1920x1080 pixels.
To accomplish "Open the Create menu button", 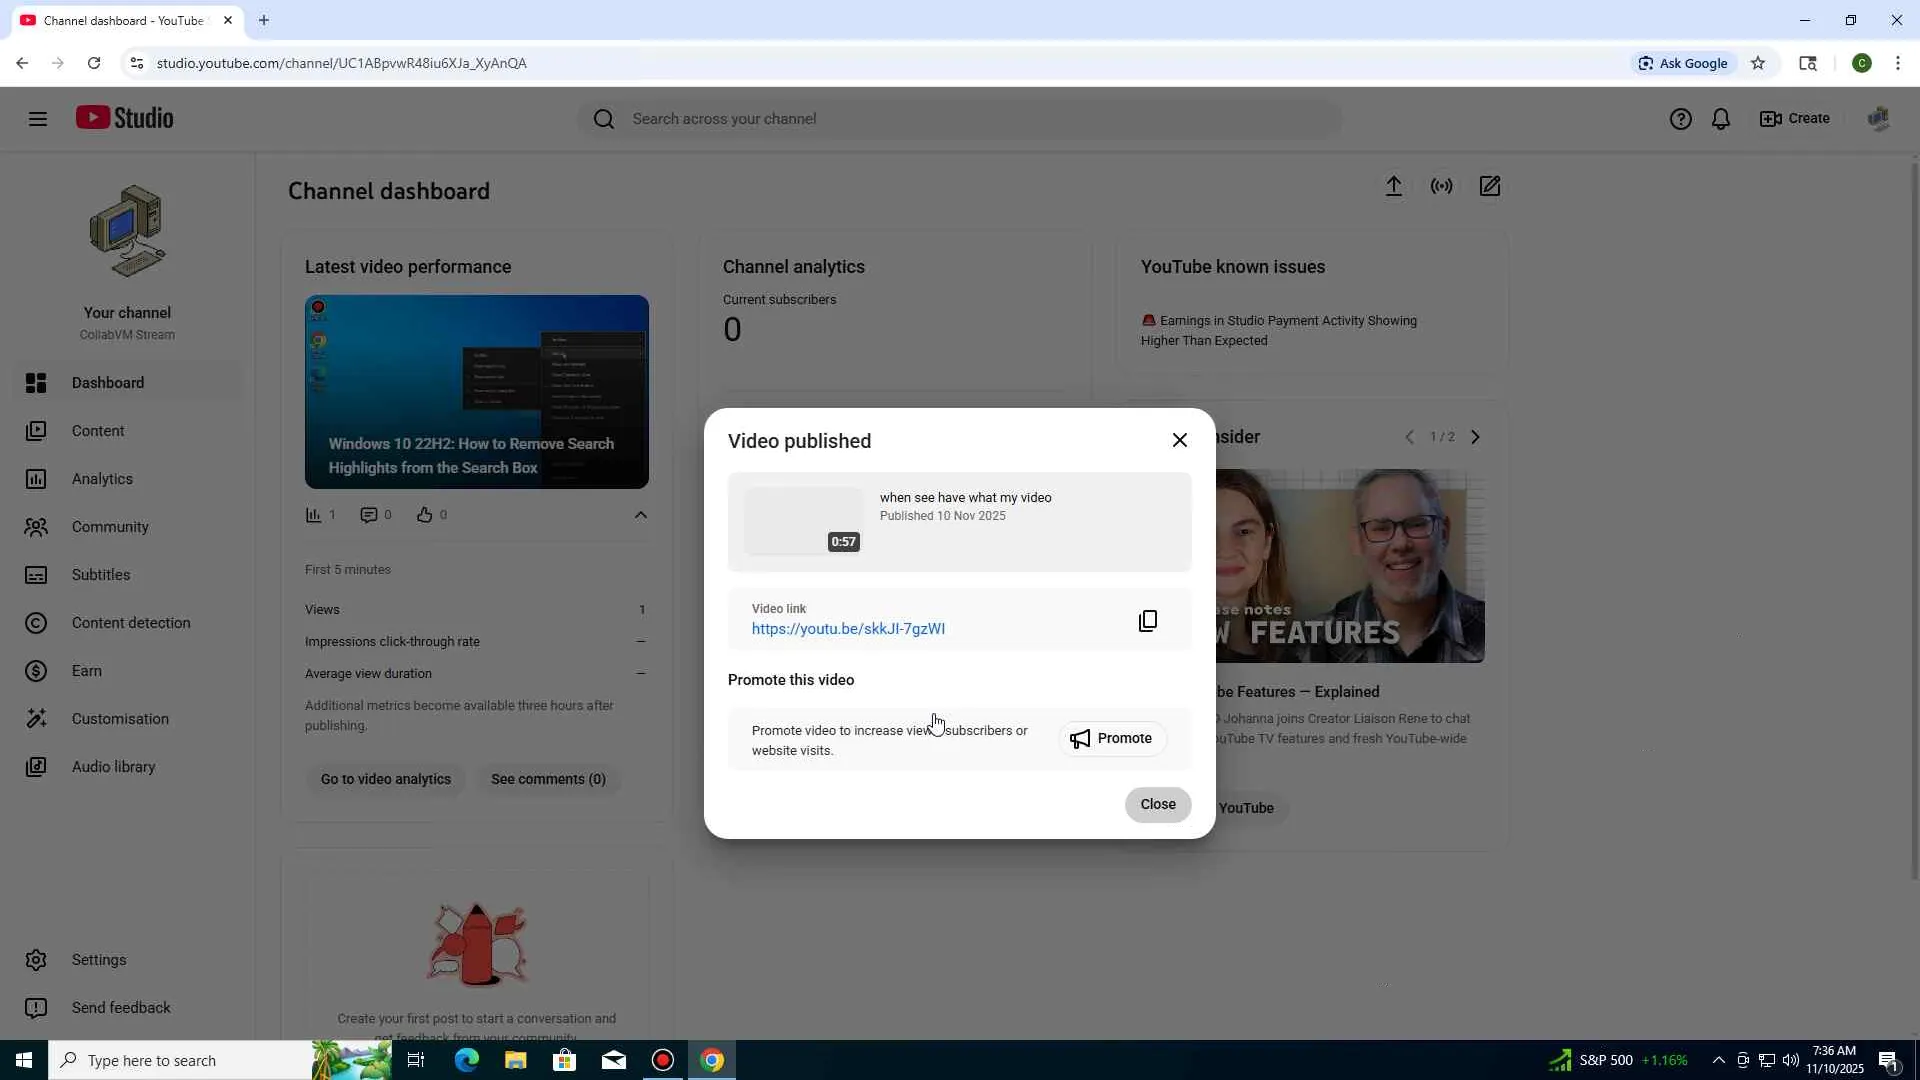I will point(1795,118).
